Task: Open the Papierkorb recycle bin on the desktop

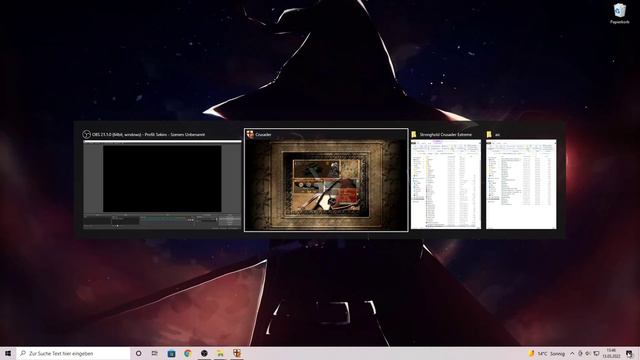Action: pyautogui.click(x=620, y=13)
